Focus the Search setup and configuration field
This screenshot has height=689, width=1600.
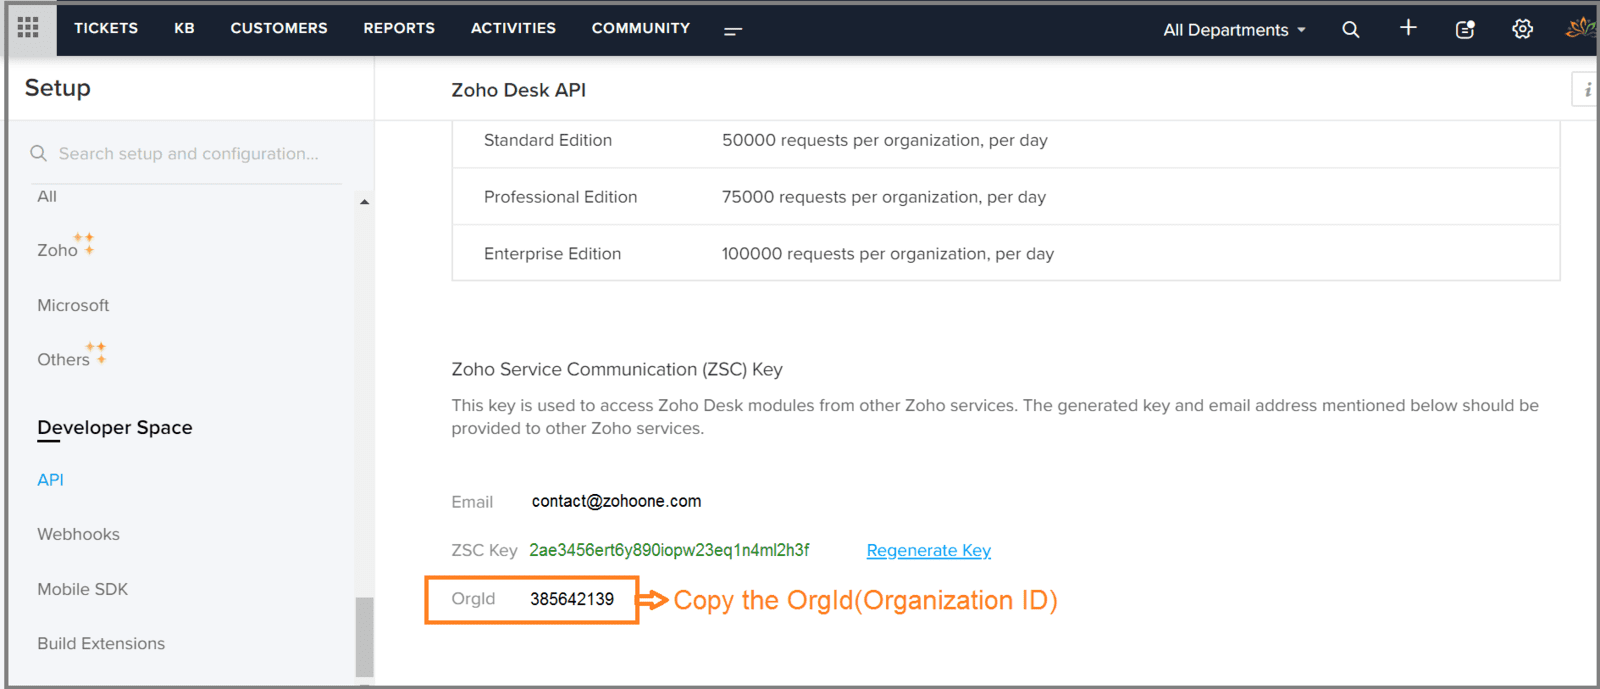[187, 154]
